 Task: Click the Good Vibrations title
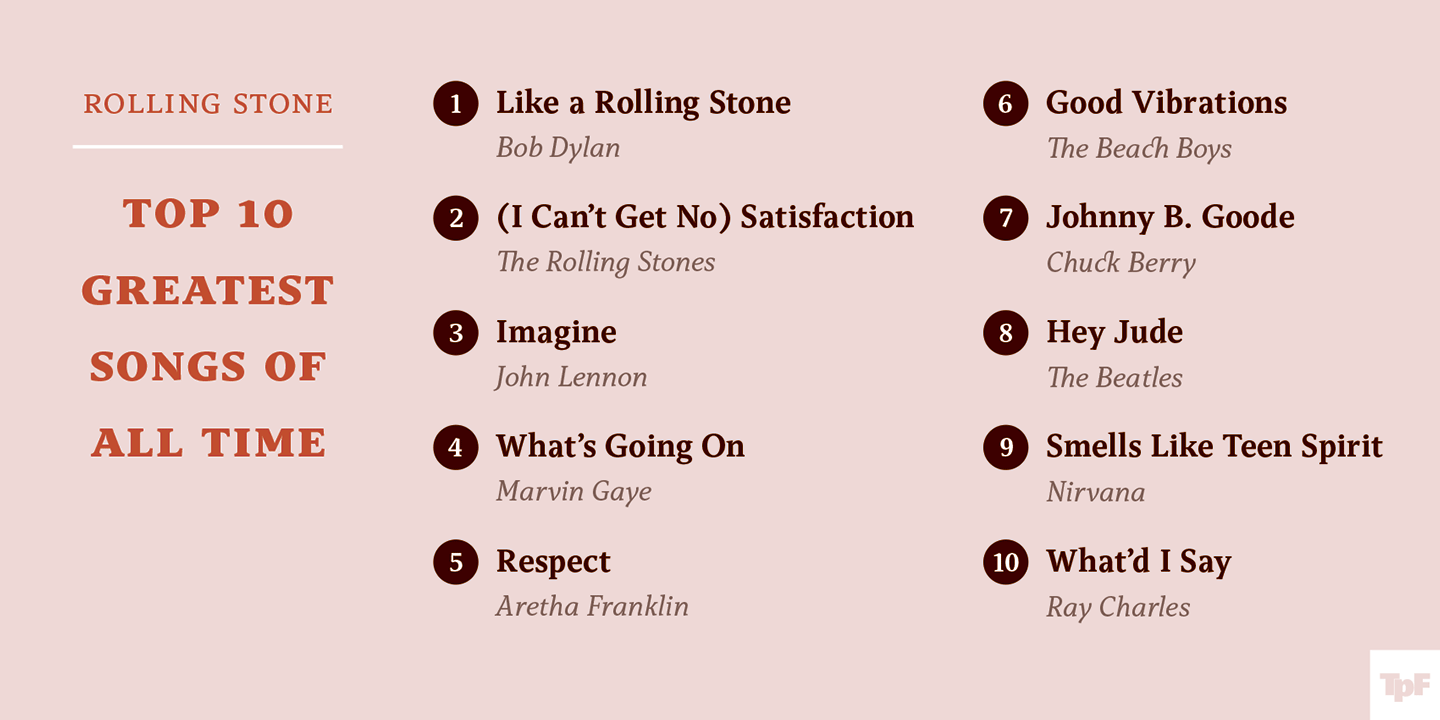point(1166,103)
